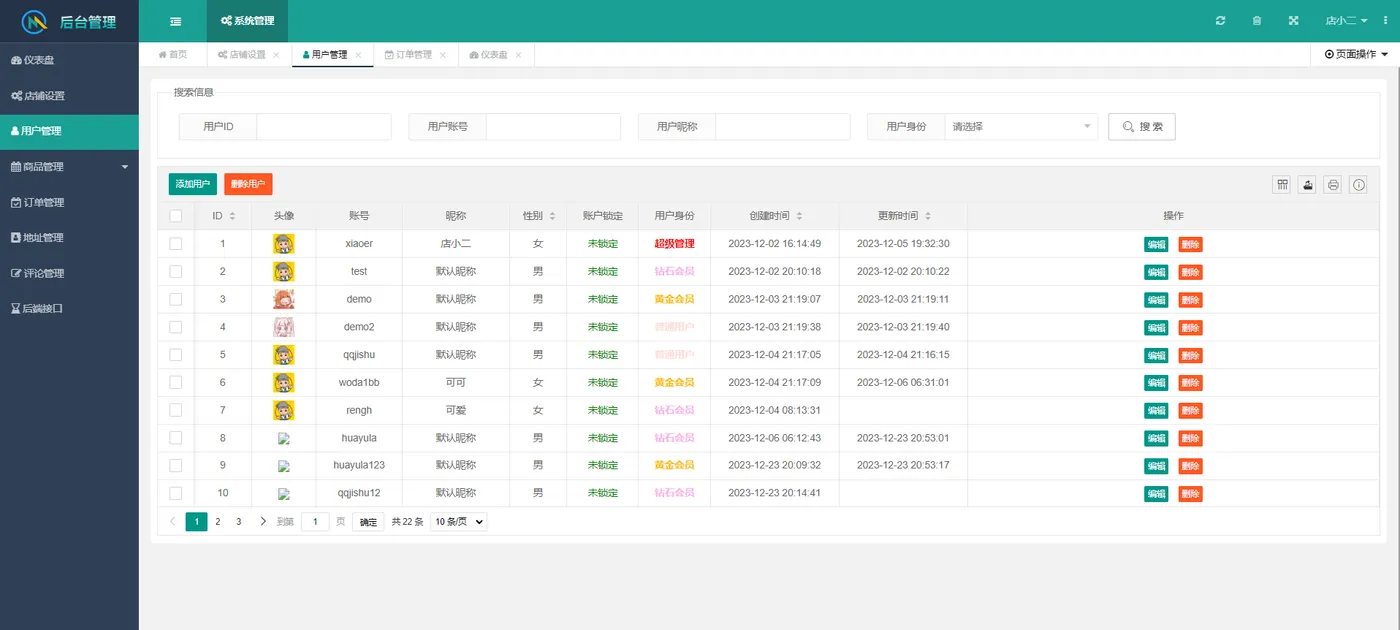Click the export icon in table toolbar

click(x=1307, y=185)
